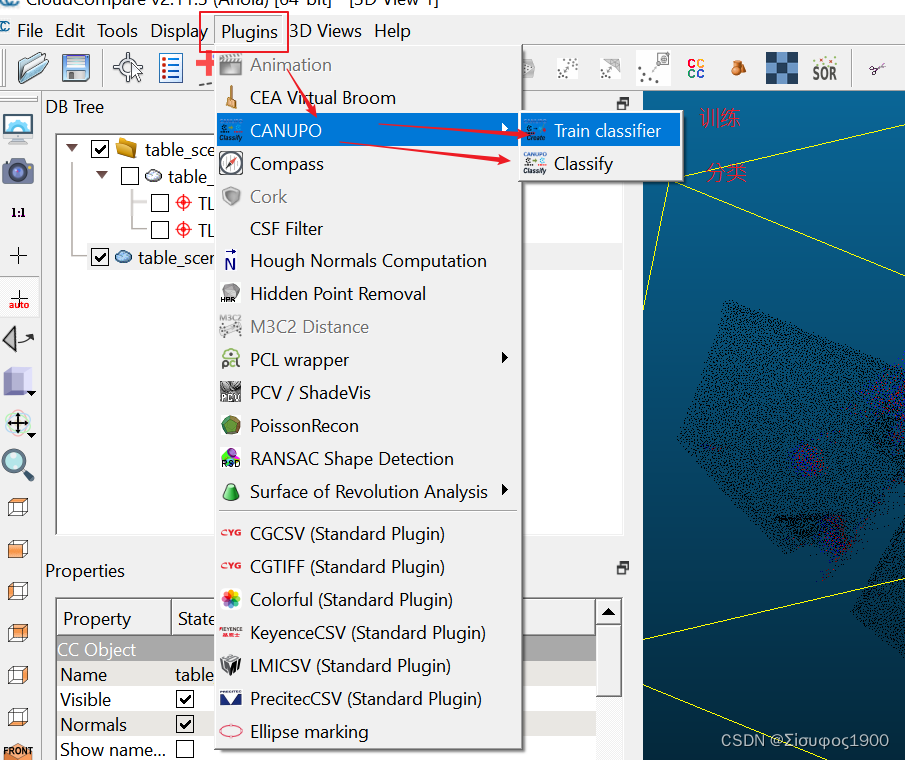Click the Open file folder icon
Viewport: 905px width, 760px height.
pos(32,68)
